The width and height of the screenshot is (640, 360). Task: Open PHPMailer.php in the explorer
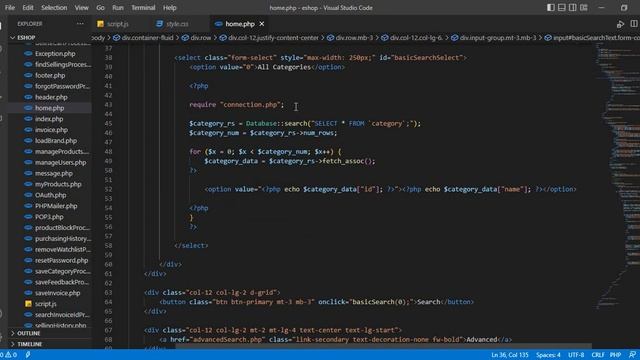pyautogui.click(x=56, y=206)
